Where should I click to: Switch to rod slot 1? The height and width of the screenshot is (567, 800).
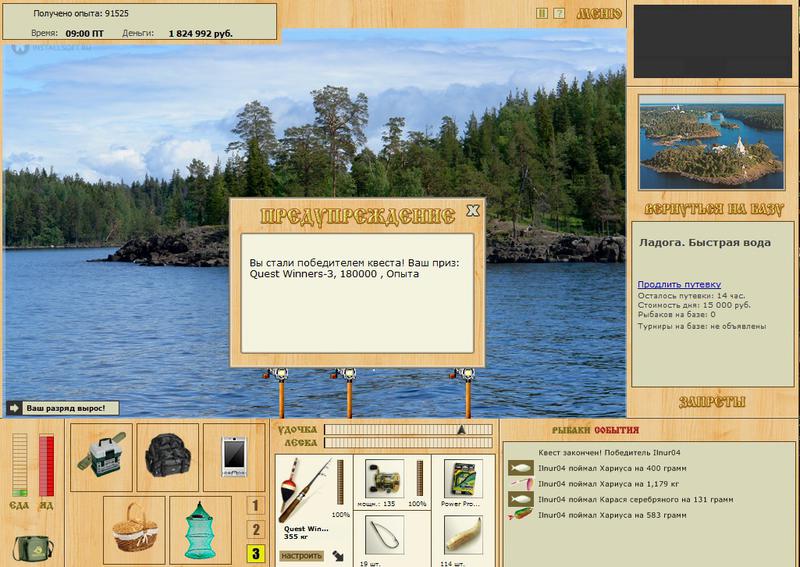[256, 506]
